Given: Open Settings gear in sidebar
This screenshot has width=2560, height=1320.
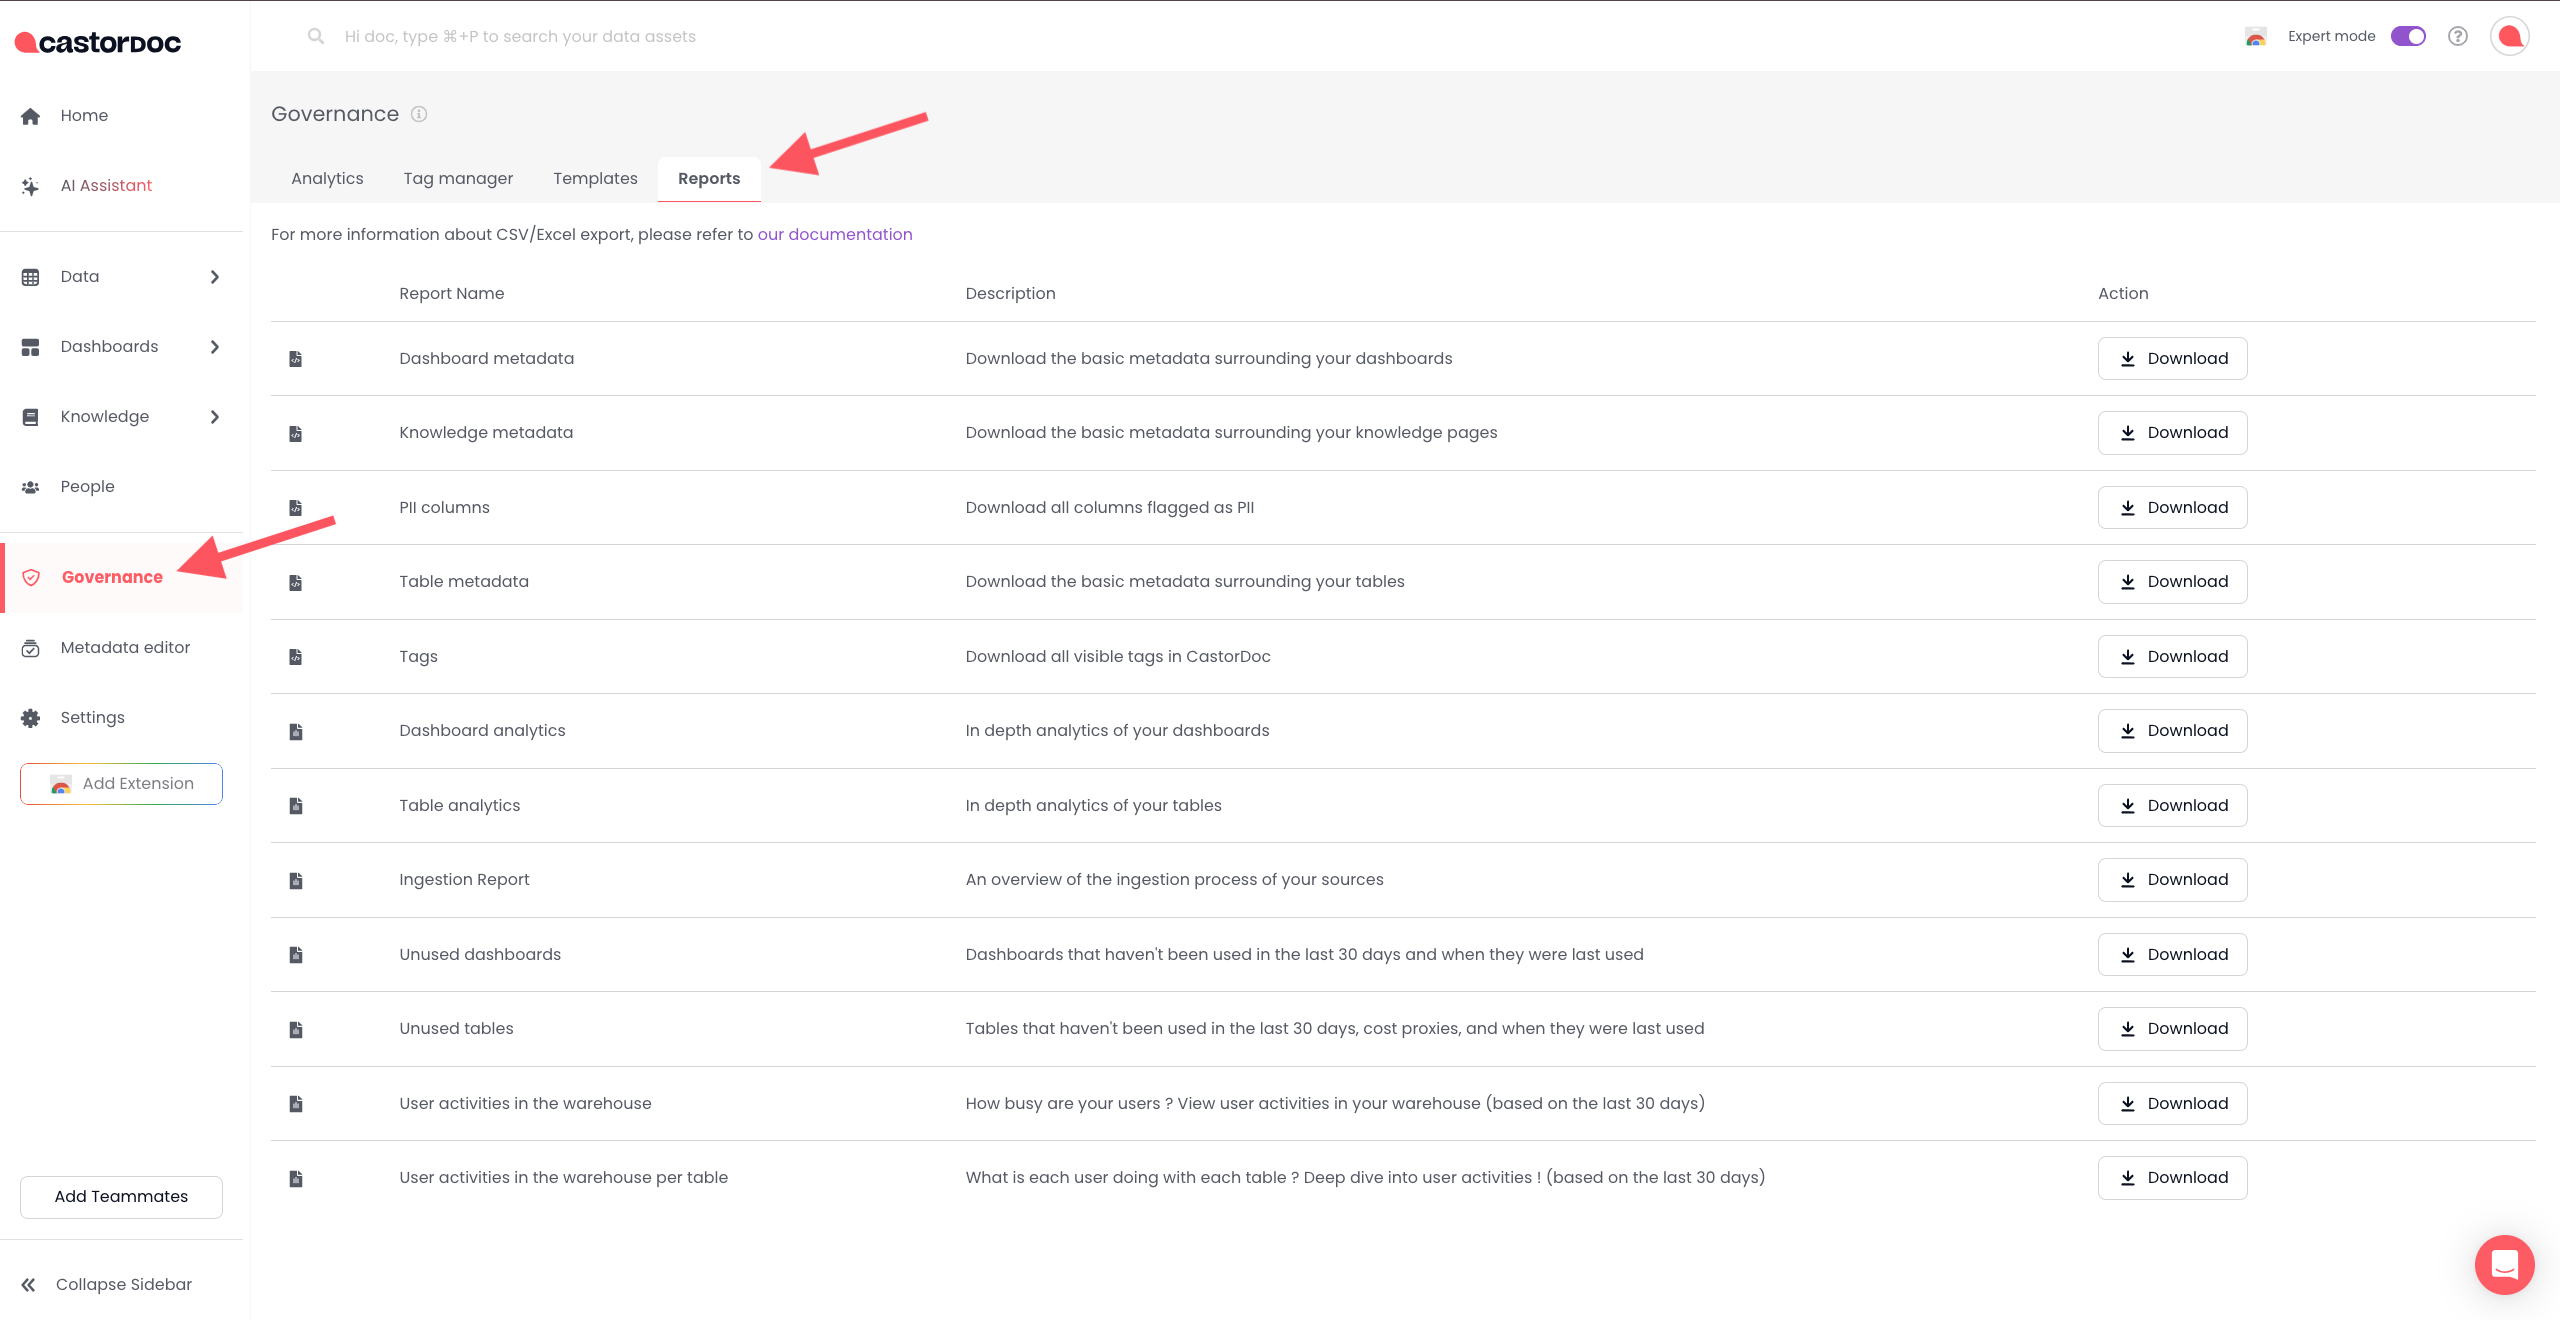Looking at the screenshot, I should (31, 718).
